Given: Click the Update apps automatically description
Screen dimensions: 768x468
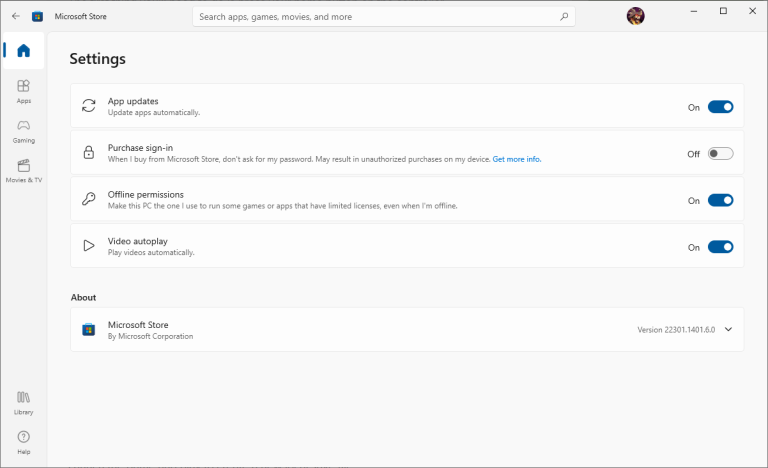Looking at the screenshot, I should [x=154, y=113].
